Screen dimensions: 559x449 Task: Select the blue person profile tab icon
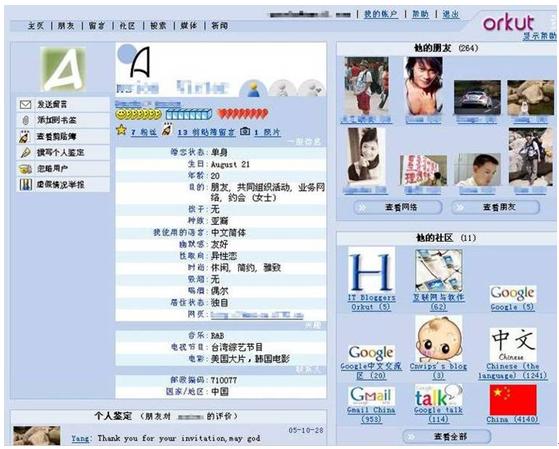[x=253, y=88]
